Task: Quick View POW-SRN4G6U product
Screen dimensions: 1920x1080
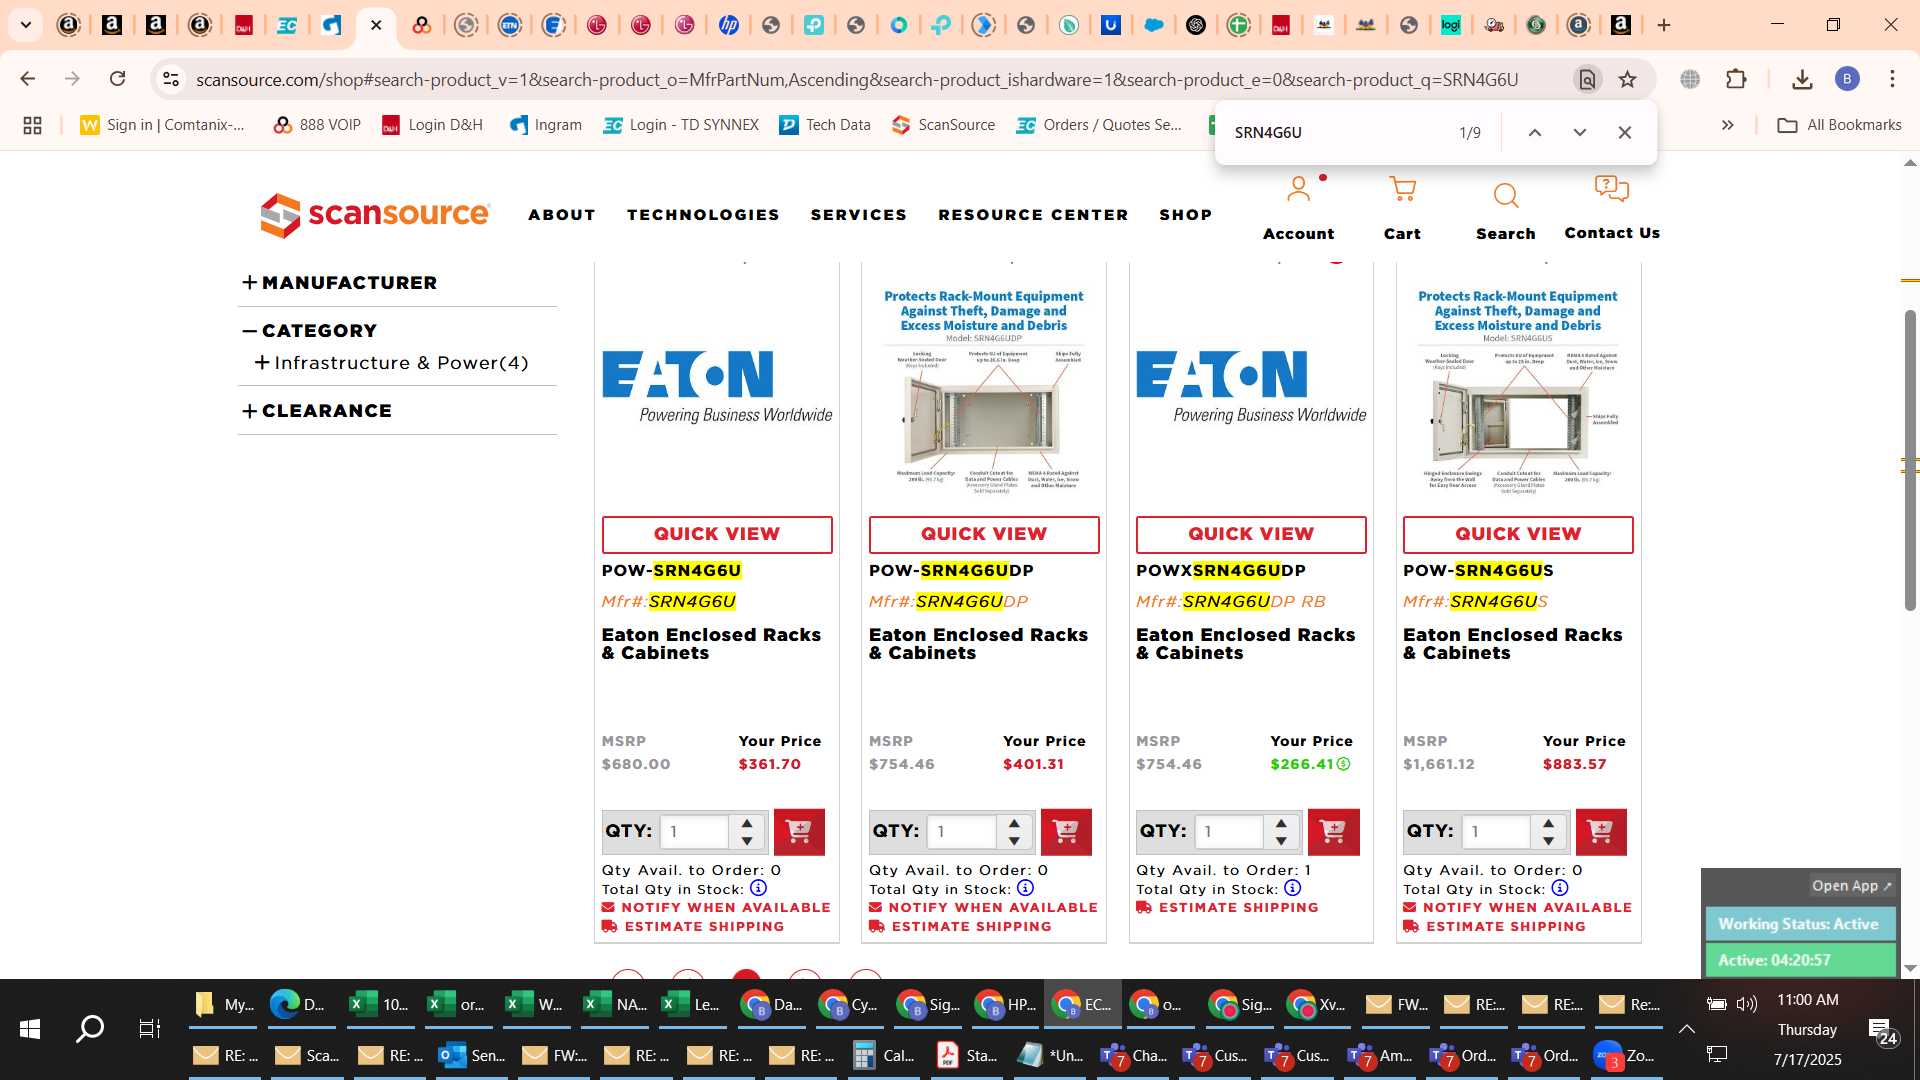Action: pyautogui.click(x=717, y=534)
